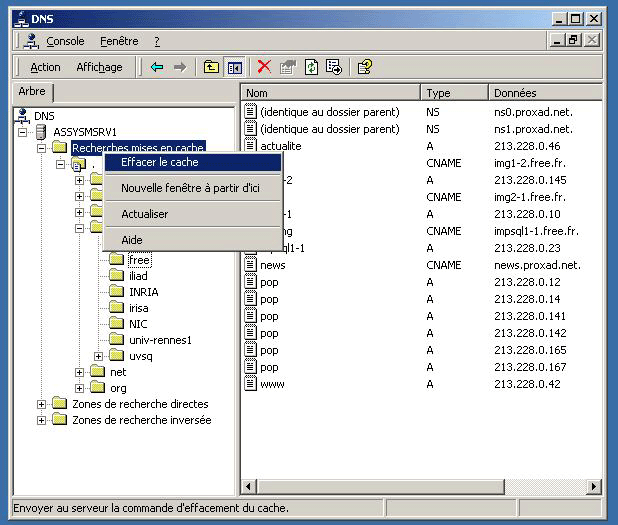Screen dimensions: 618x525
Task: Expand Zones de recherche inversée
Action: pos(41,421)
